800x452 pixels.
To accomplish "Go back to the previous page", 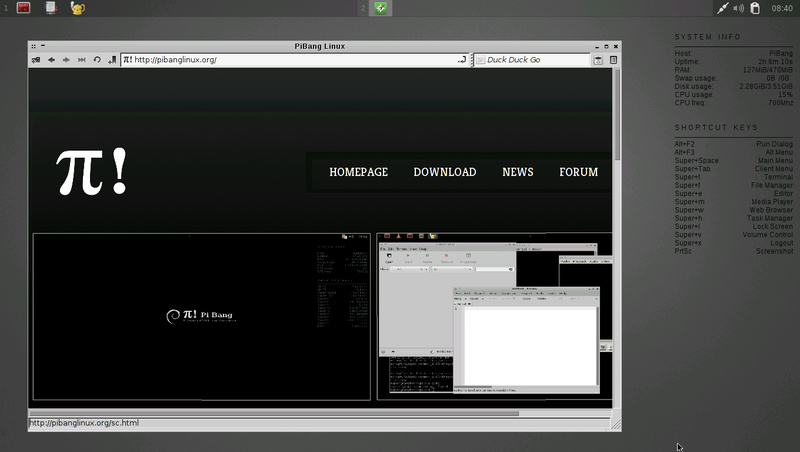I will [51, 60].
